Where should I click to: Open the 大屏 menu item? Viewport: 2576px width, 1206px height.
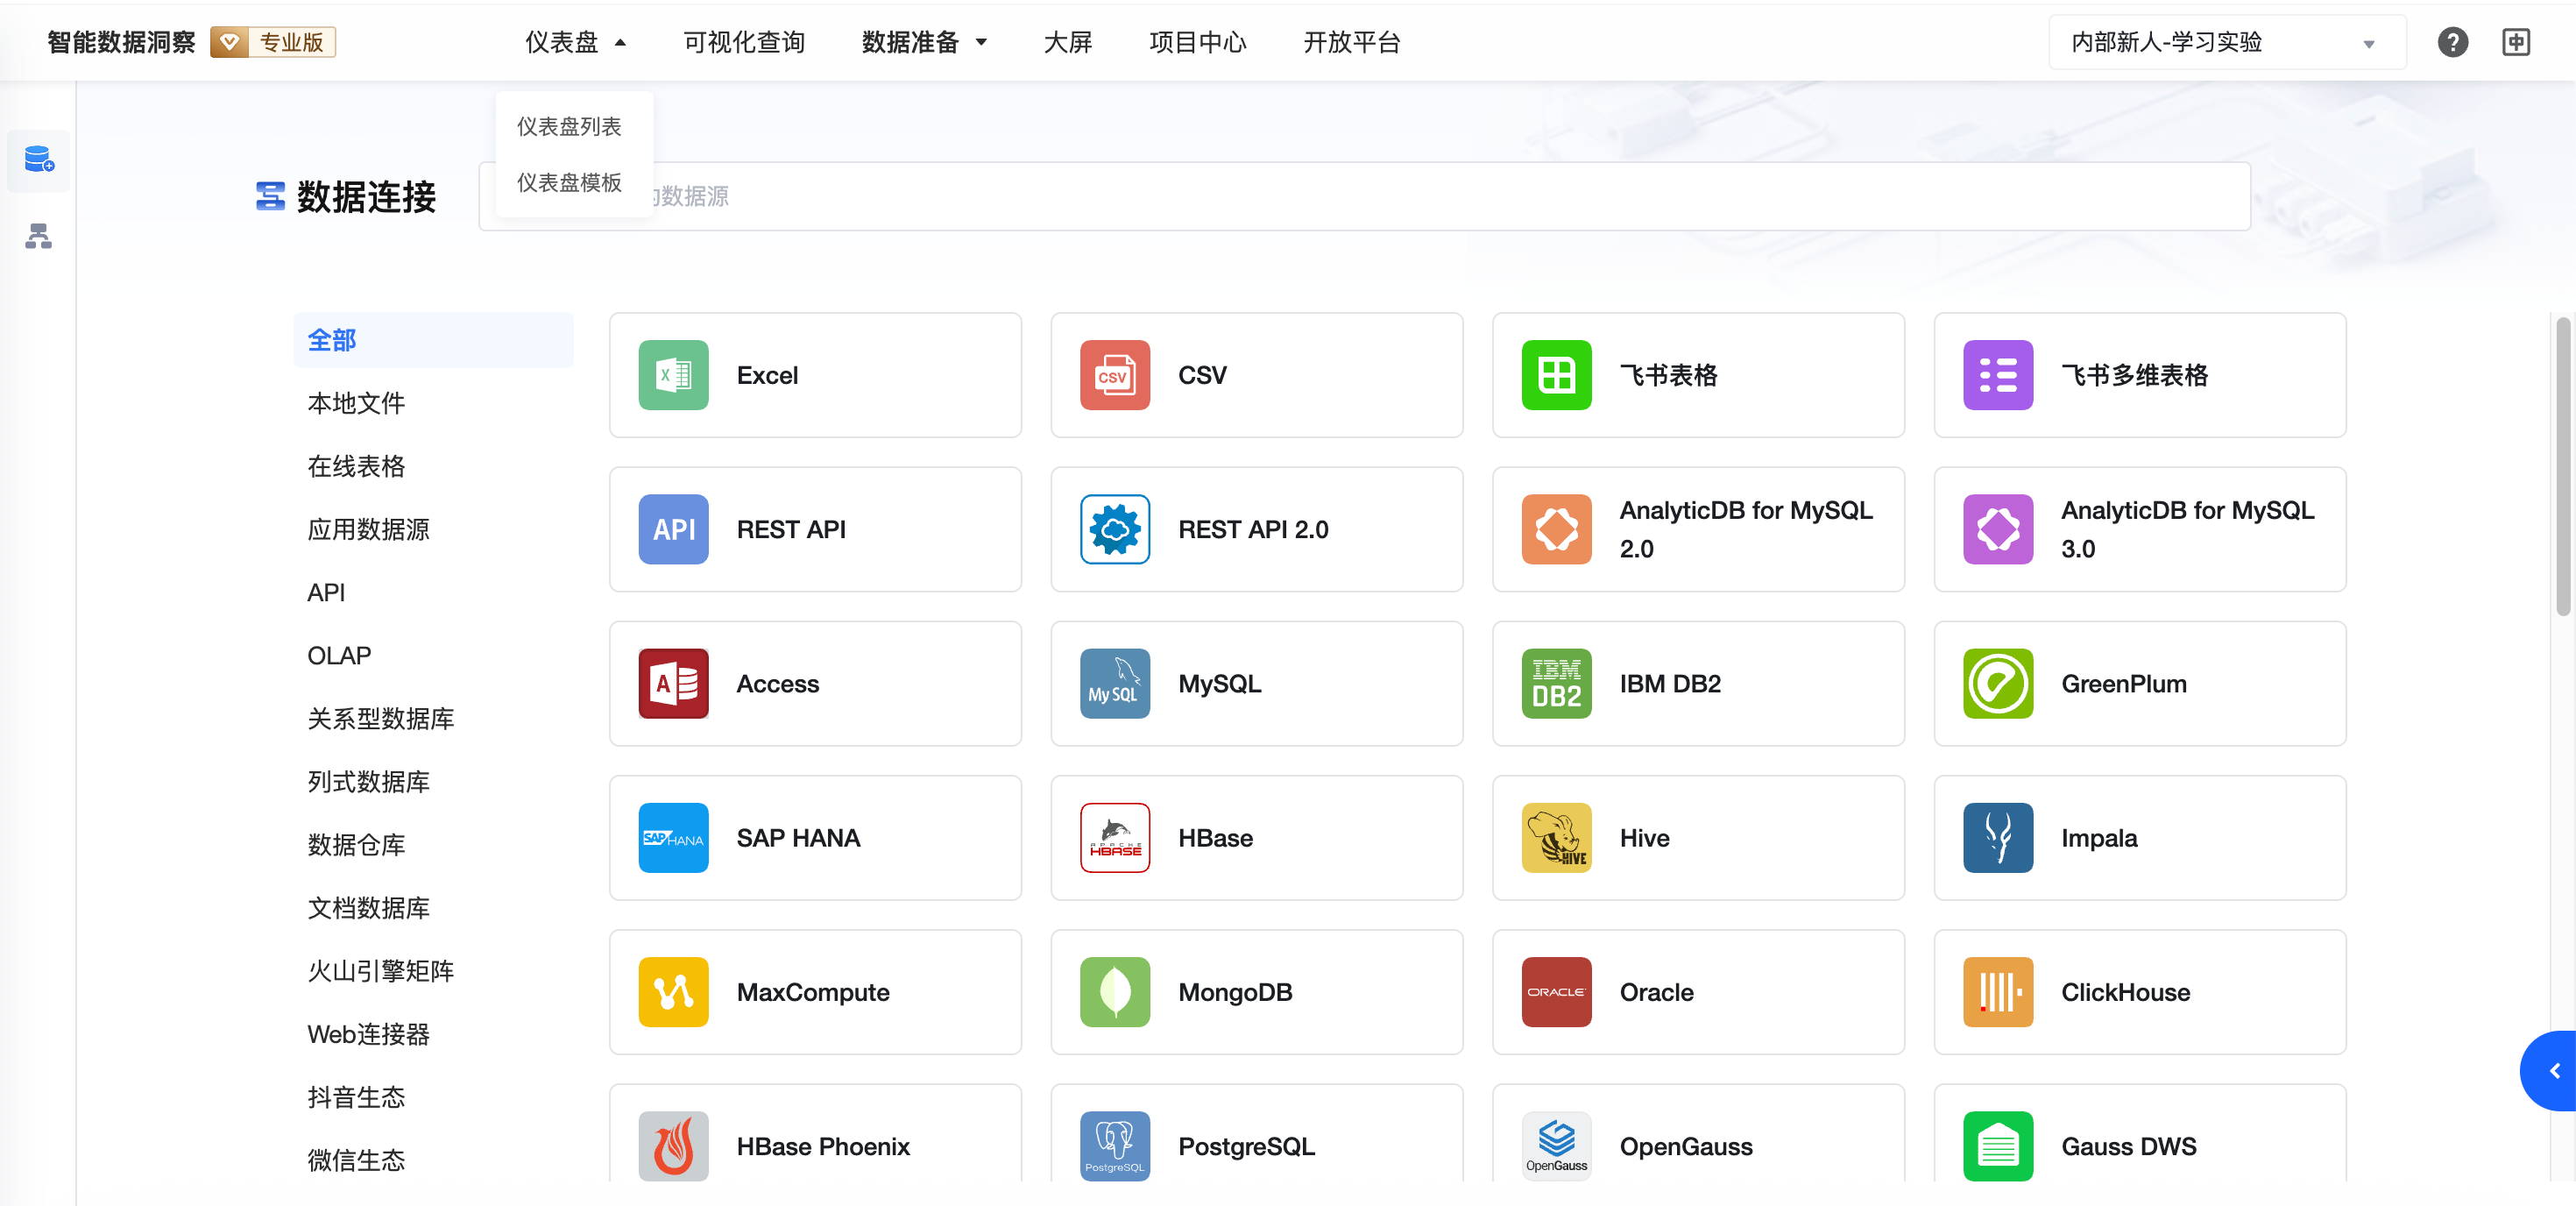(1067, 42)
